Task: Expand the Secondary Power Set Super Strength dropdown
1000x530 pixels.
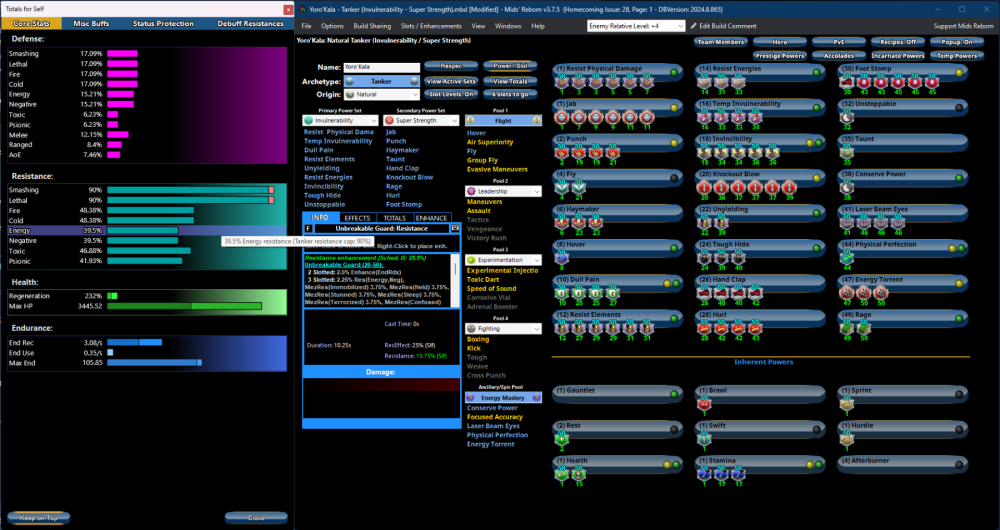Action: click(421, 120)
